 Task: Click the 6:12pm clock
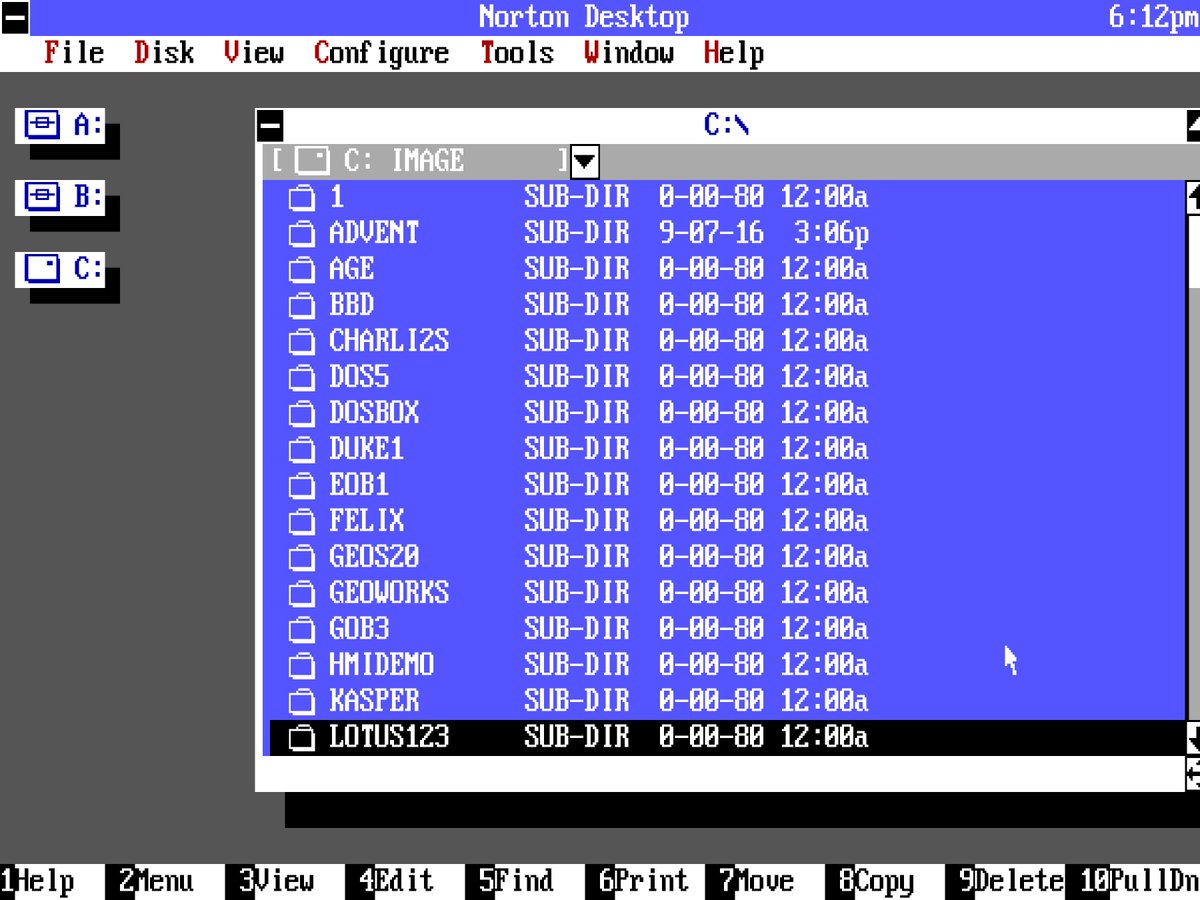click(x=1154, y=17)
